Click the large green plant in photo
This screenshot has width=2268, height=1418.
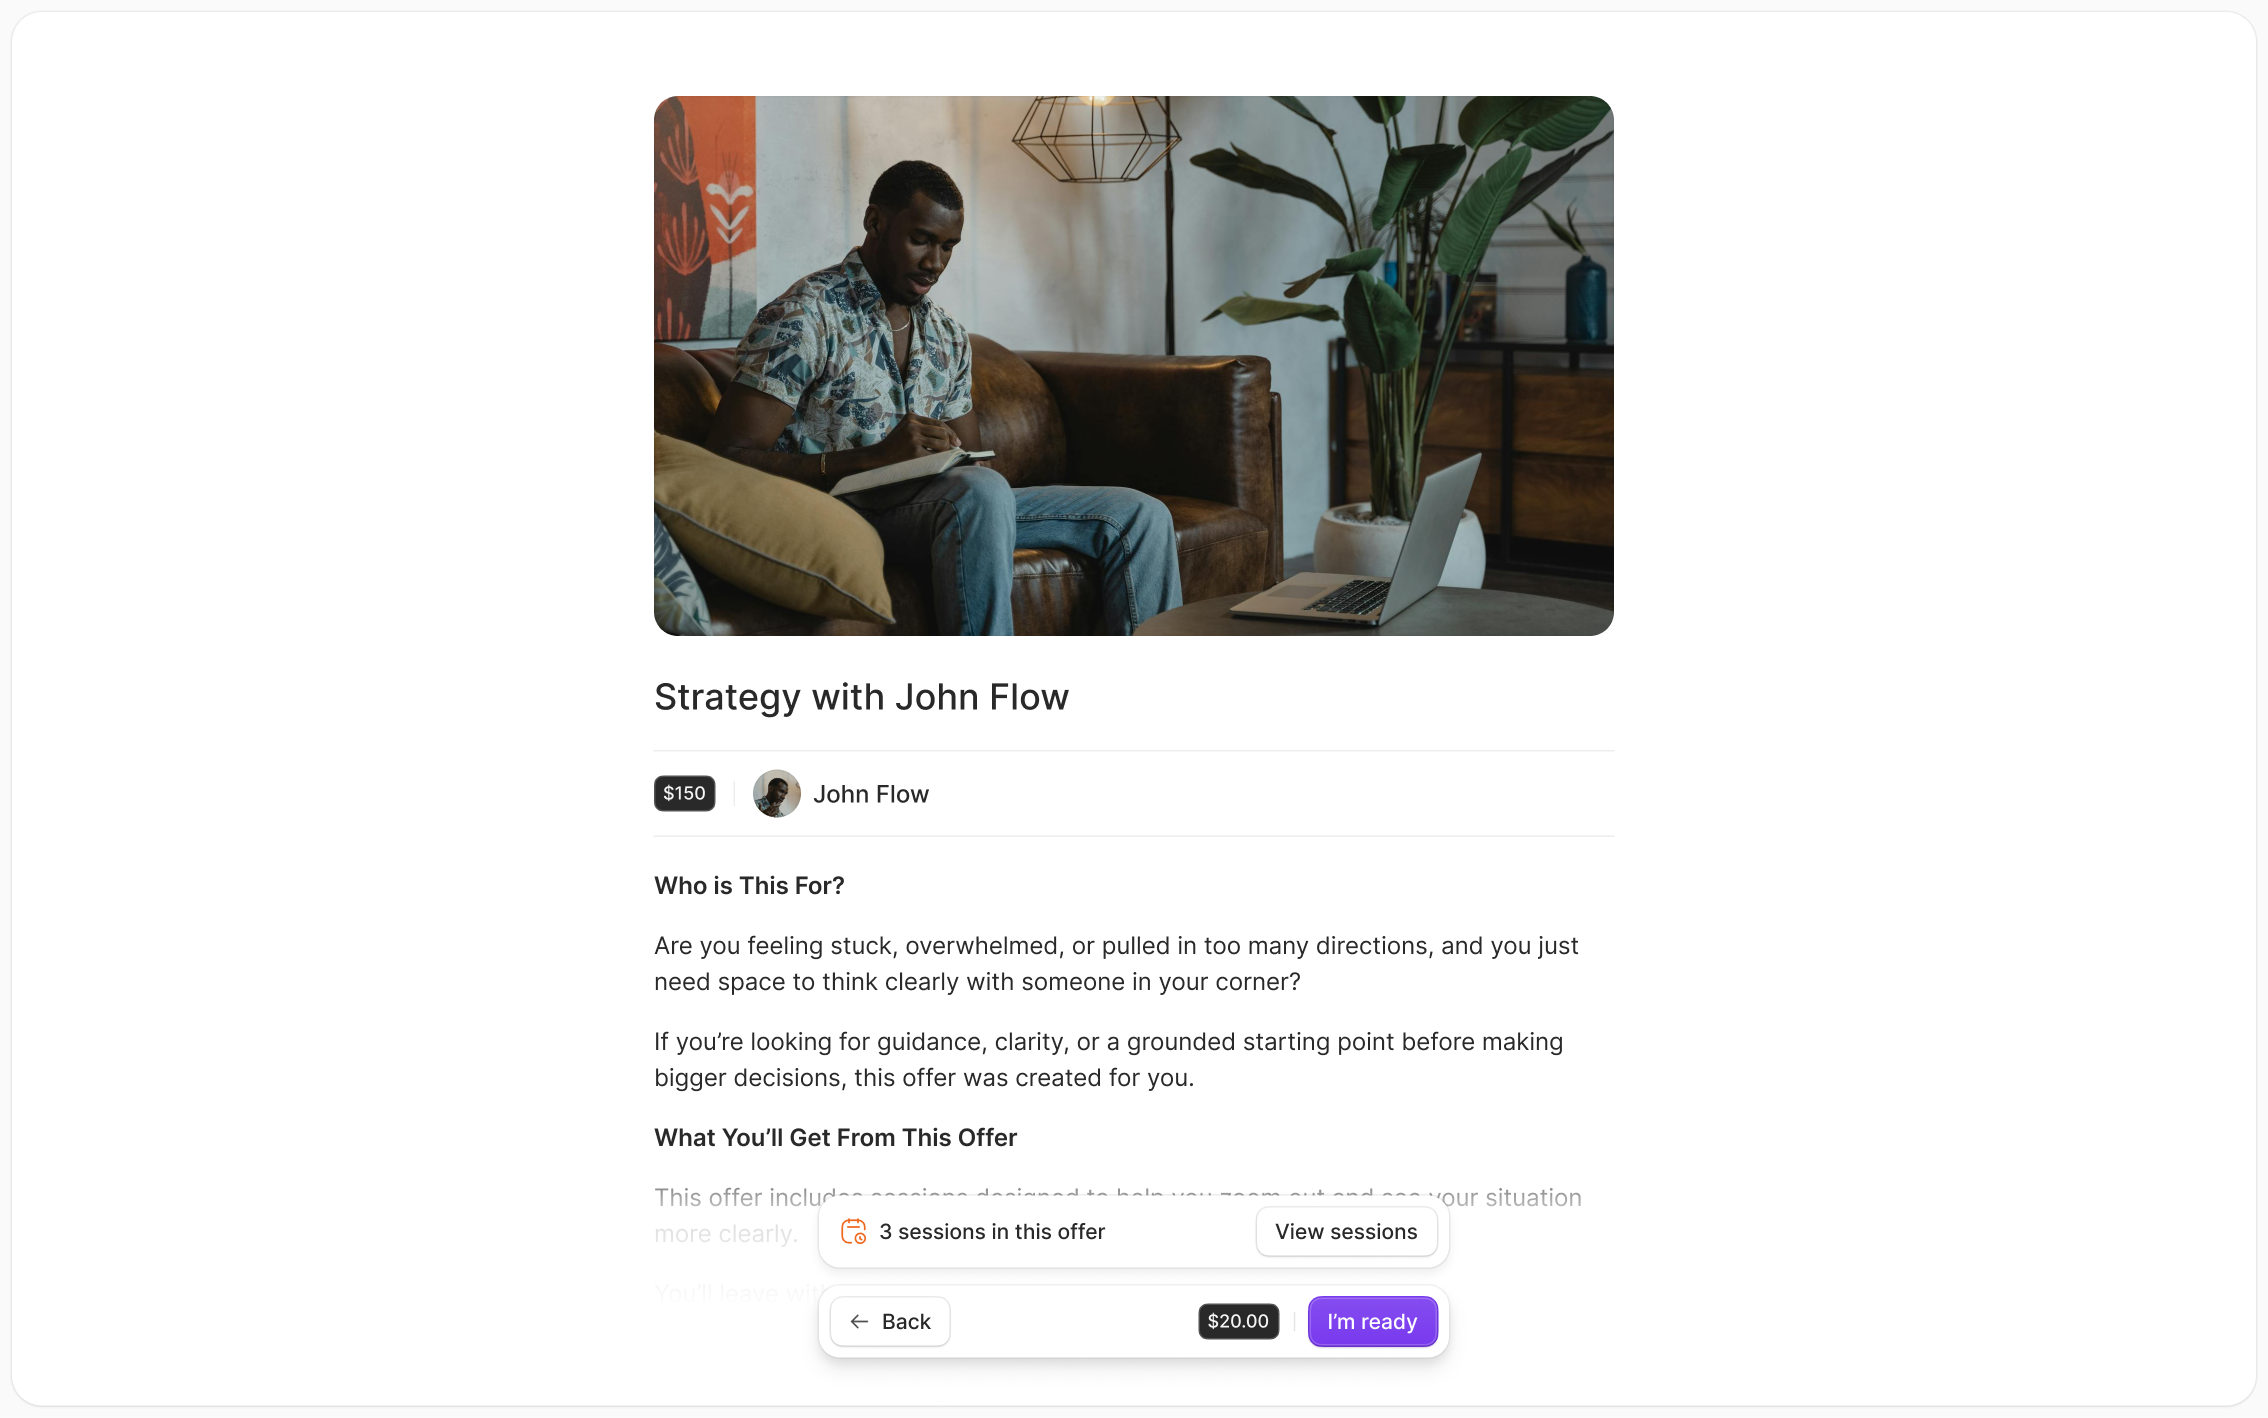click(1400, 300)
